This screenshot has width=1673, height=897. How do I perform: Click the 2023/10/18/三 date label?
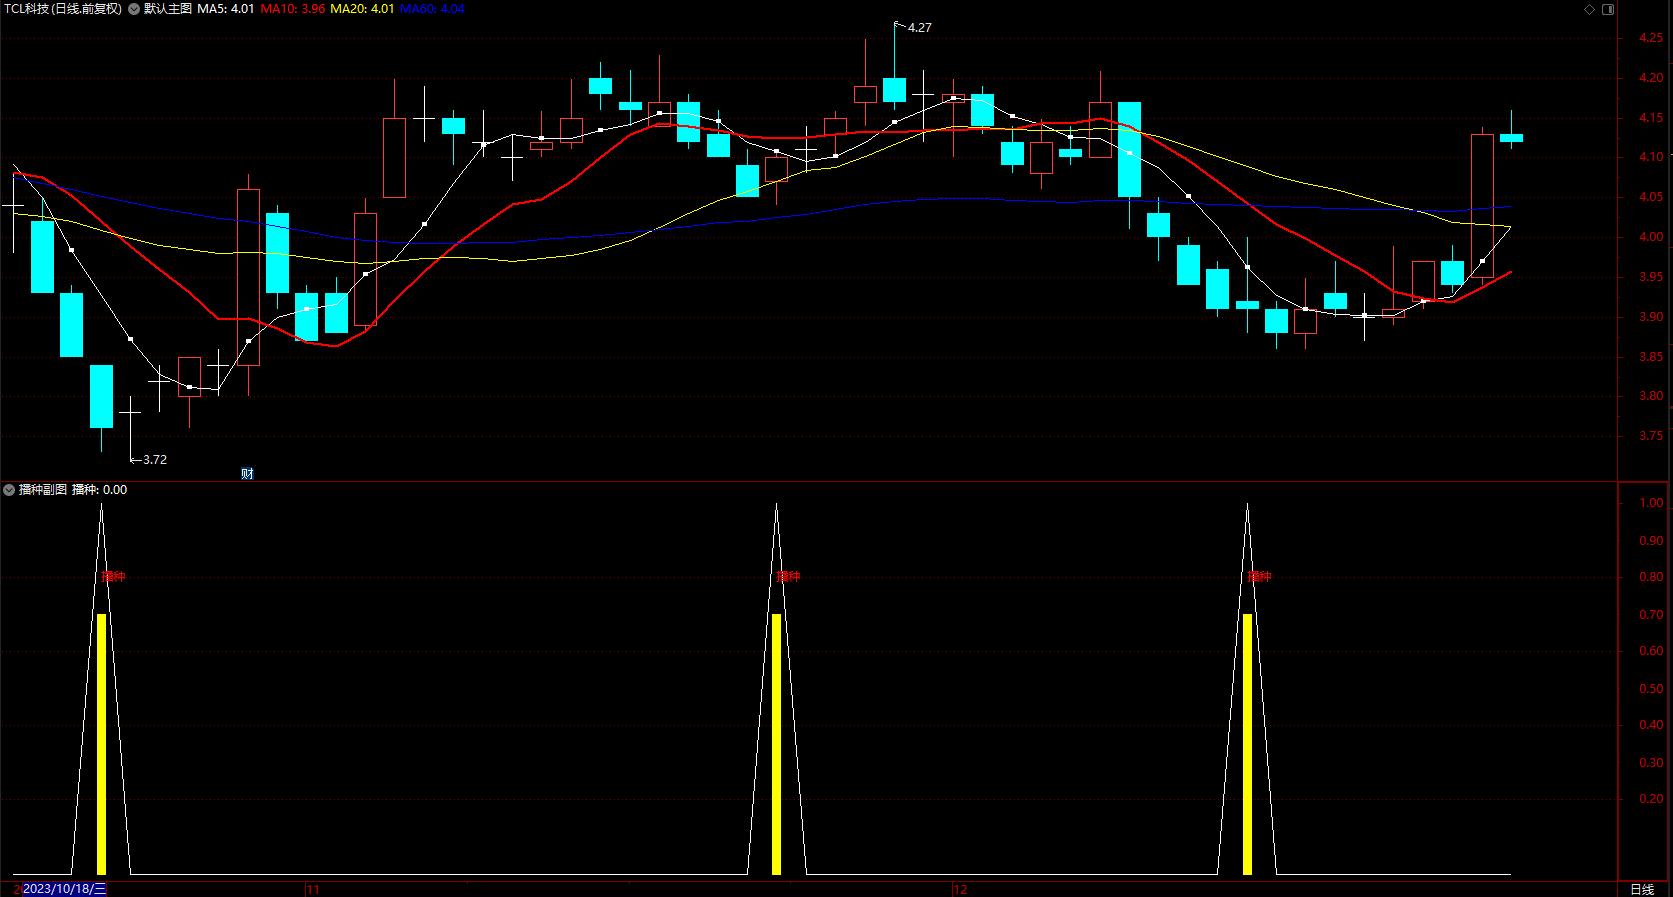pos(64,889)
